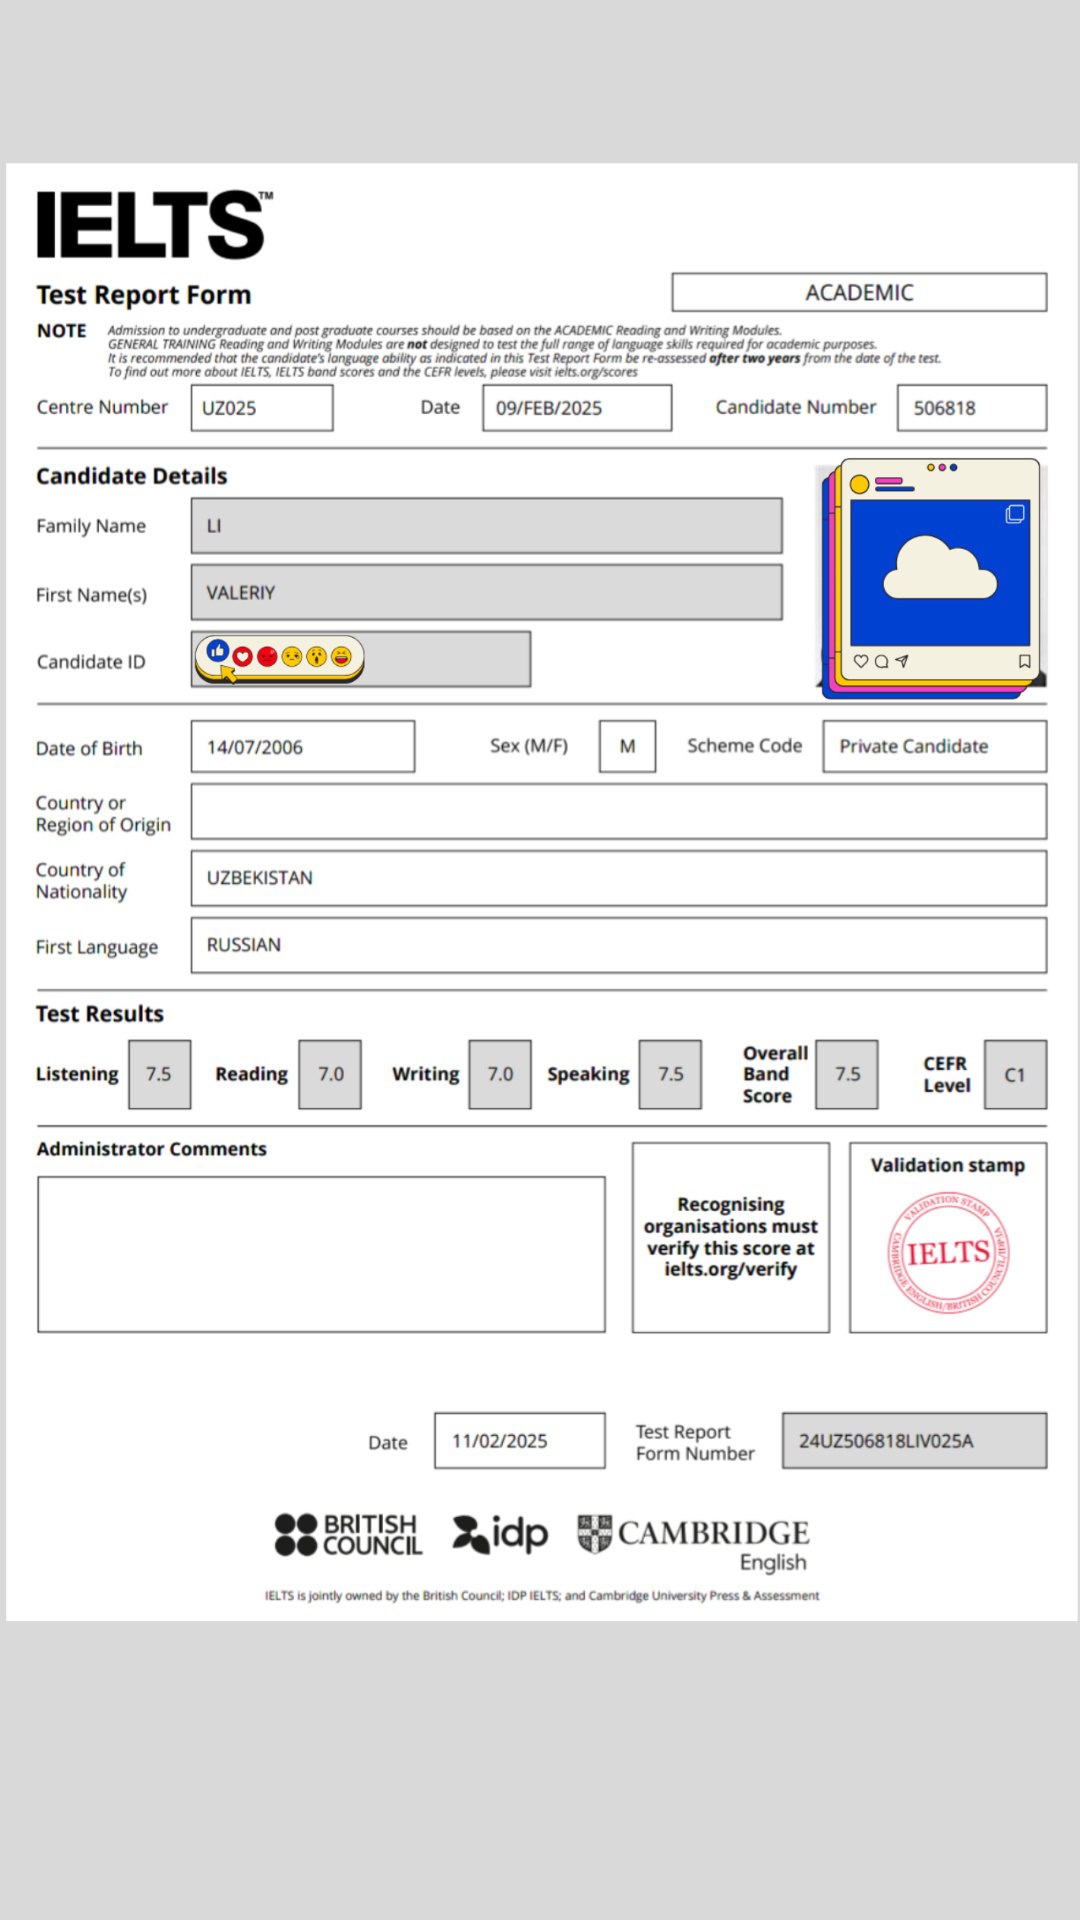
Task: Click the laughing face reaction emoji
Action: [341, 657]
